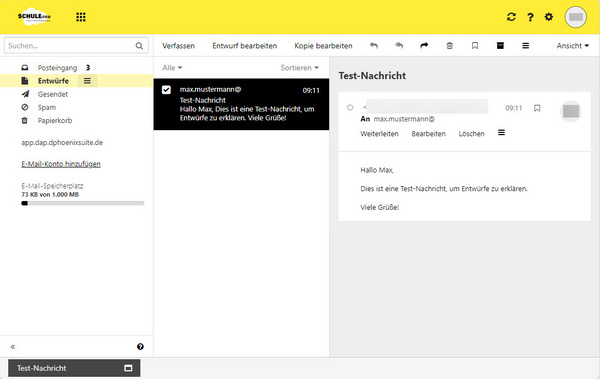Screen dimensions: 600x379
Task: Click the refresh sync icon in header
Action: 511,17
